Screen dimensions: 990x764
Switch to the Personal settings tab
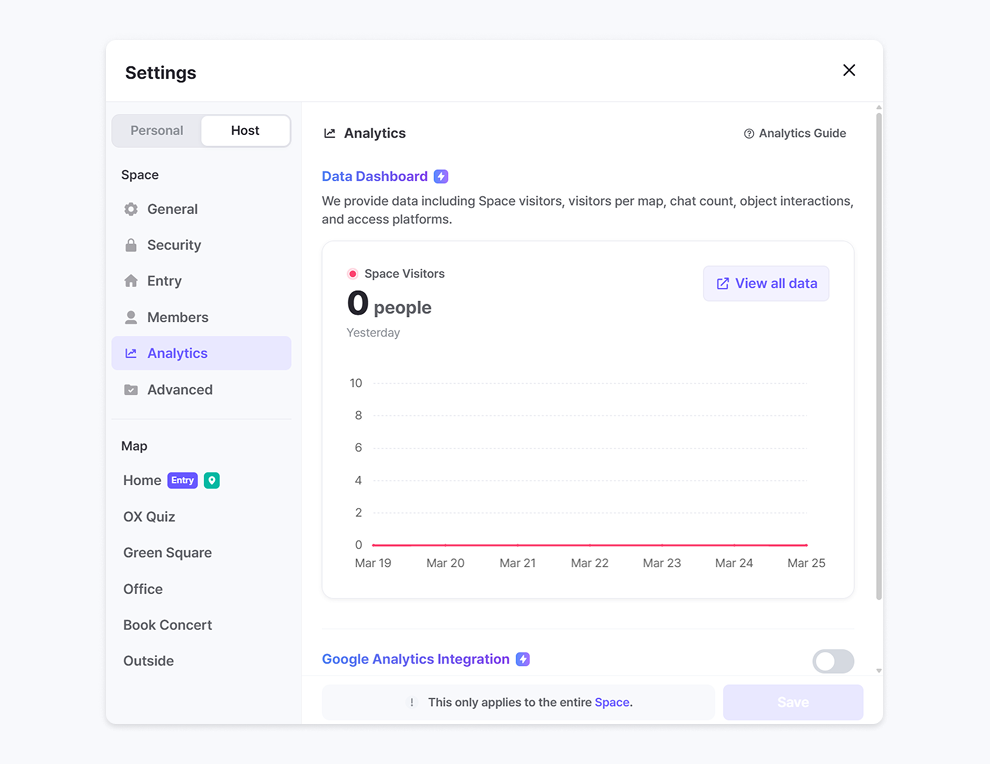point(157,131)
